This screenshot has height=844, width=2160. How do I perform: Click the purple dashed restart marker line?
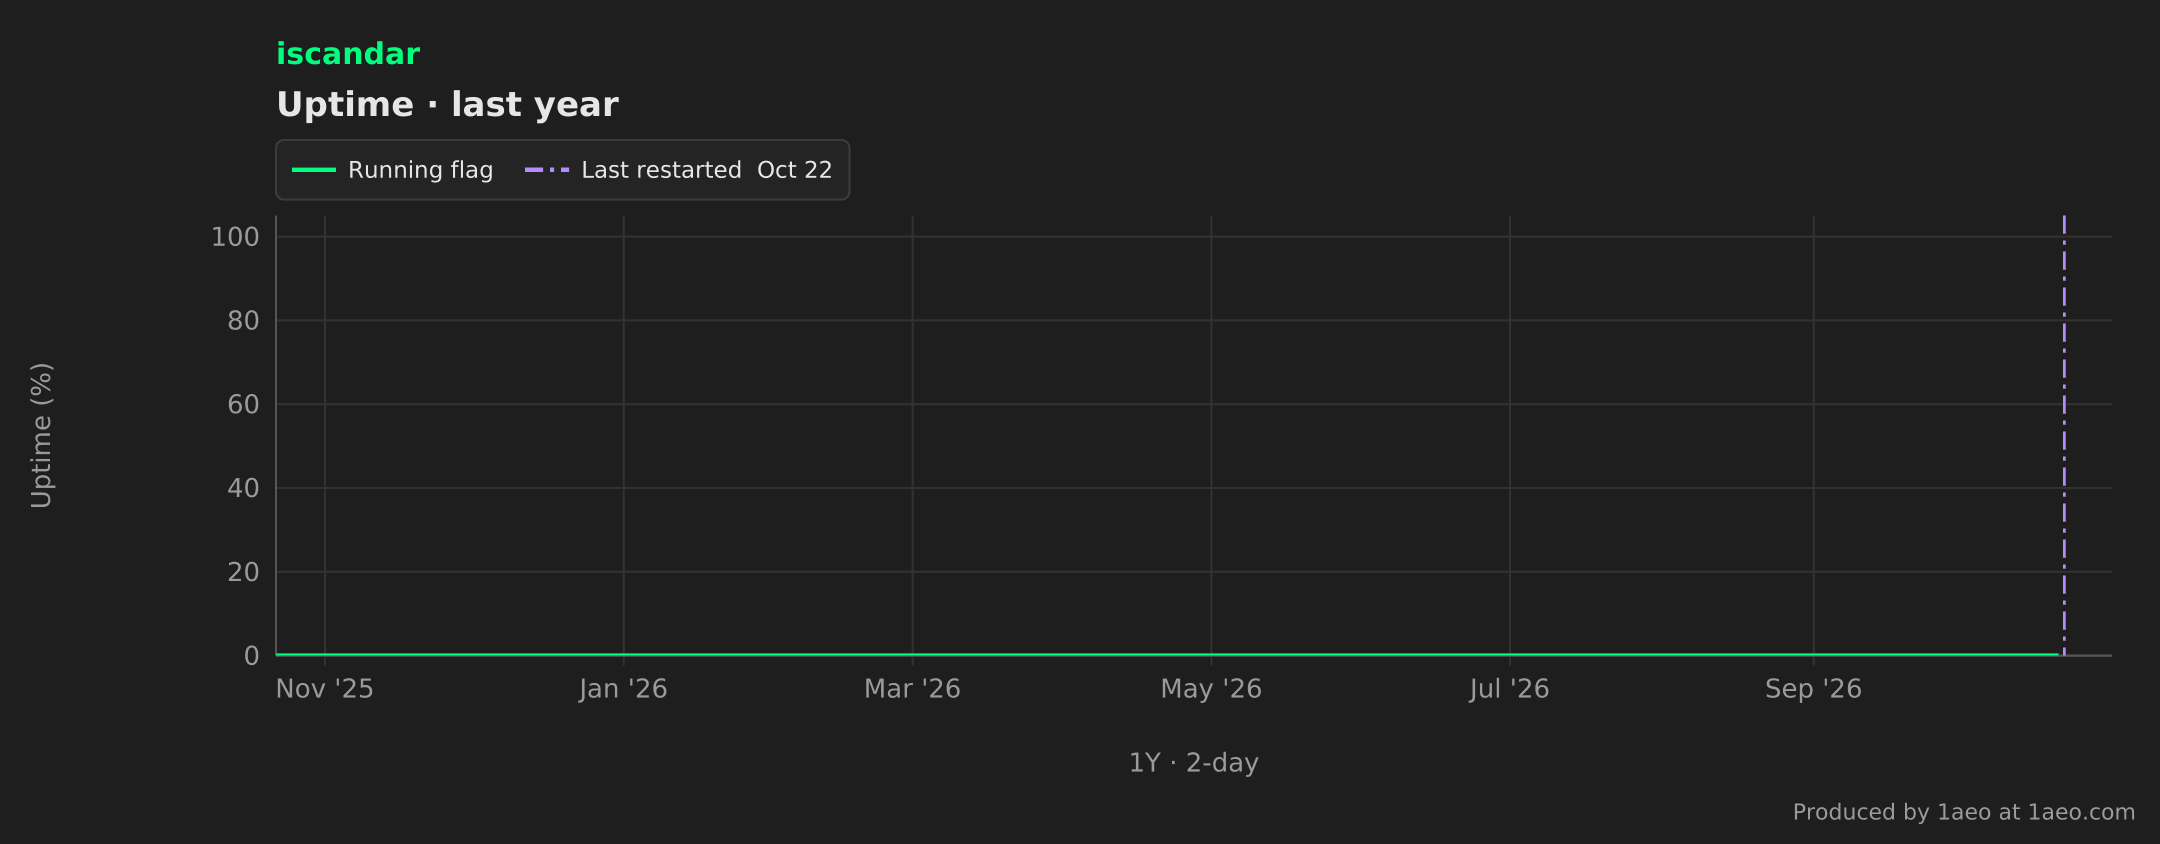click(x=2064, y=435)
